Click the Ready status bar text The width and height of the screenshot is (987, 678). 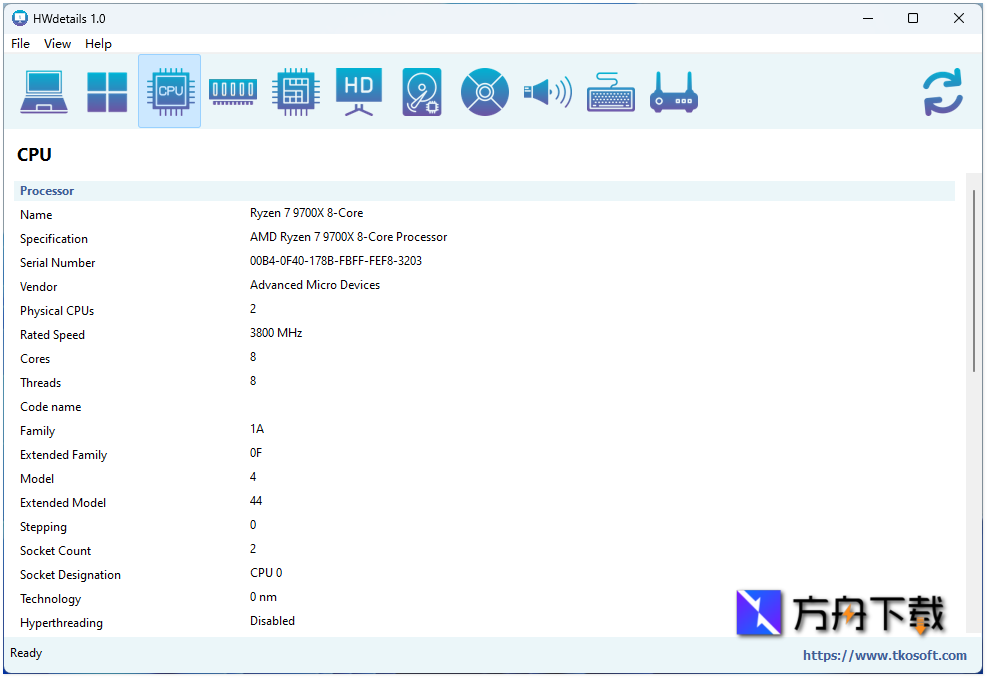tap(26, 653)
